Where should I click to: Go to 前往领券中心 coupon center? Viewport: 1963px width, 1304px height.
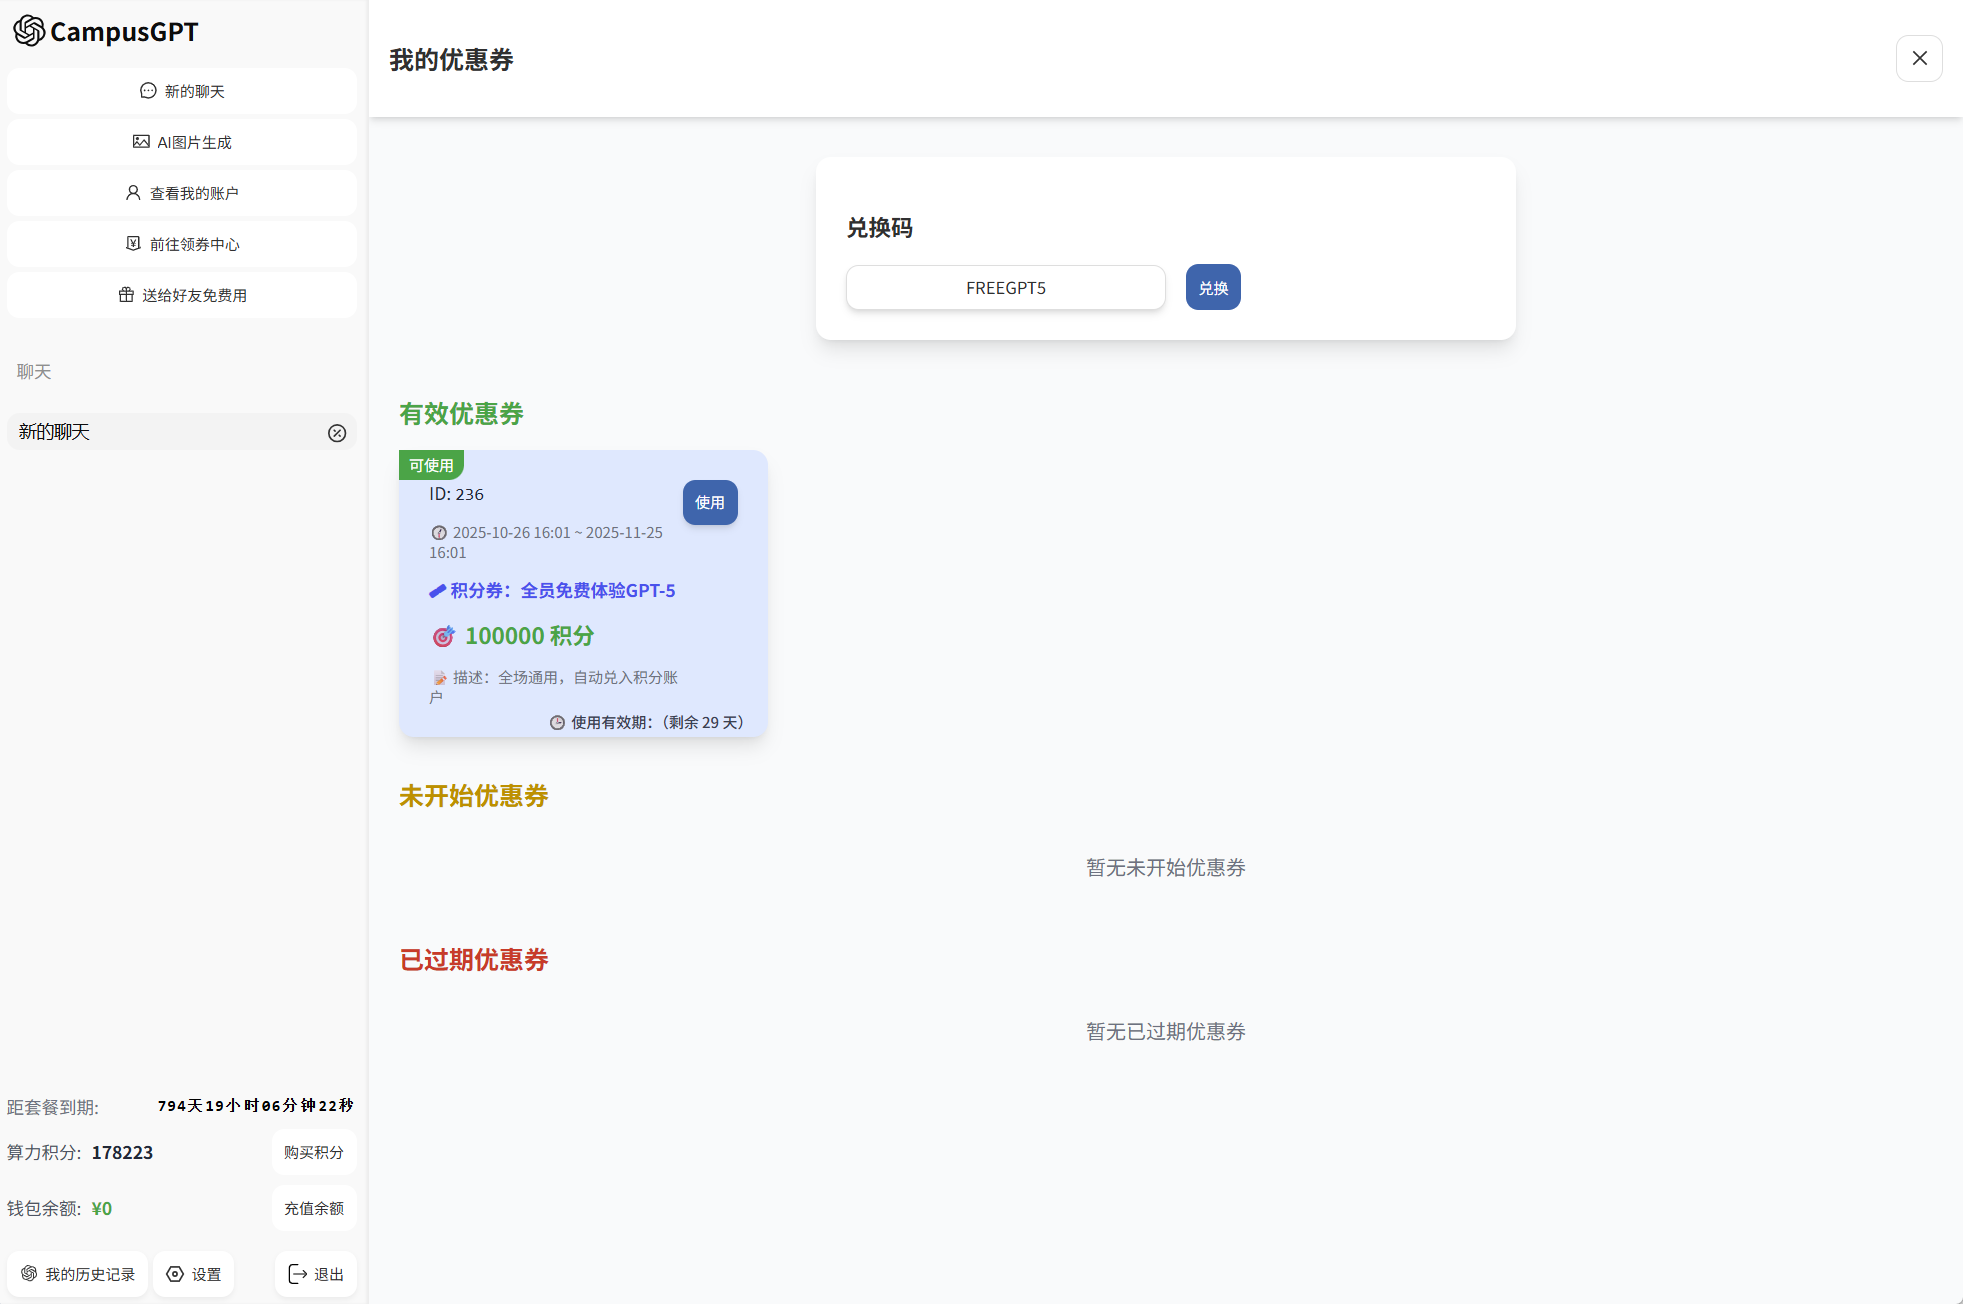182,244
